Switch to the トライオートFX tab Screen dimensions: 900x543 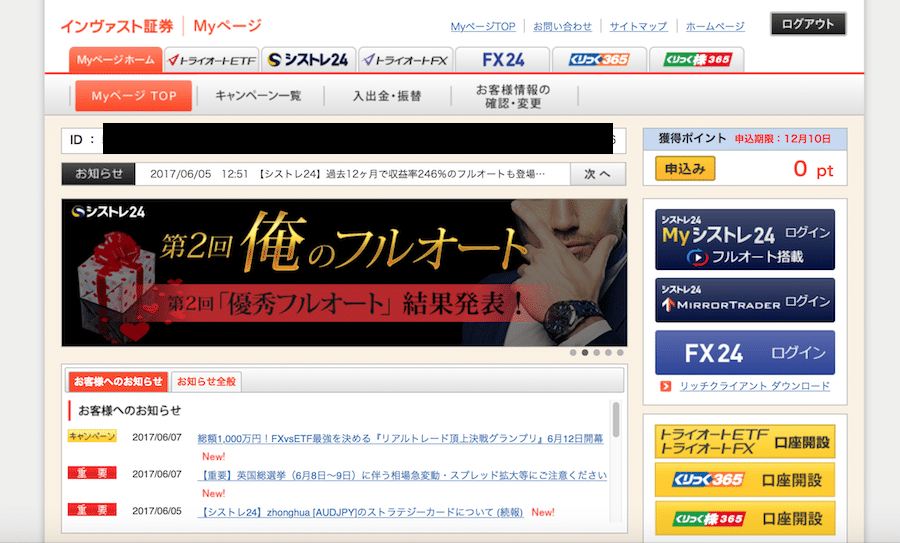(x=406, y=60)
